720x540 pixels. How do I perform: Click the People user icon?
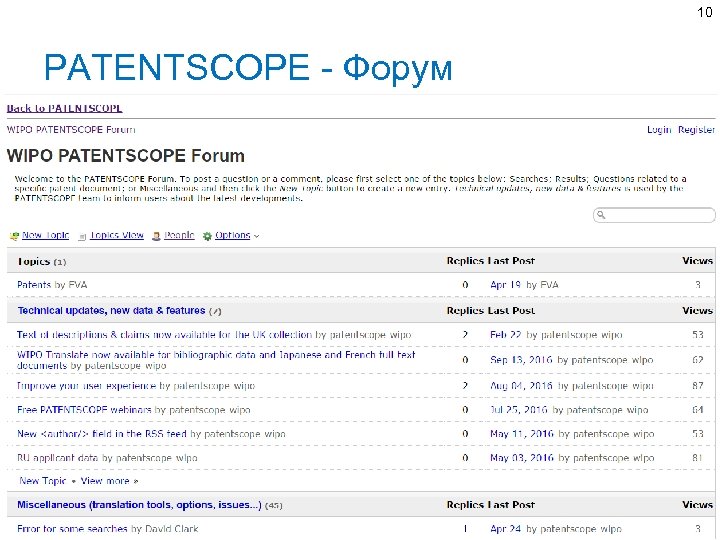coord(156,236)
